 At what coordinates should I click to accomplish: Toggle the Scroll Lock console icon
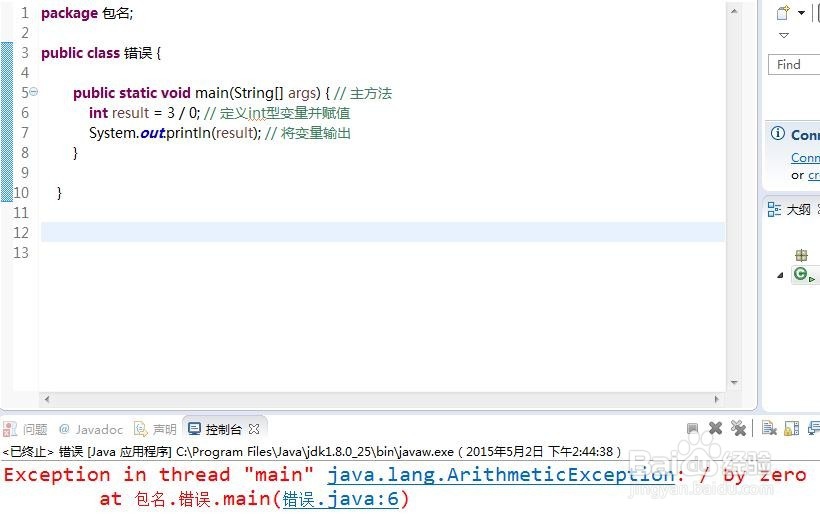point(792,429)
